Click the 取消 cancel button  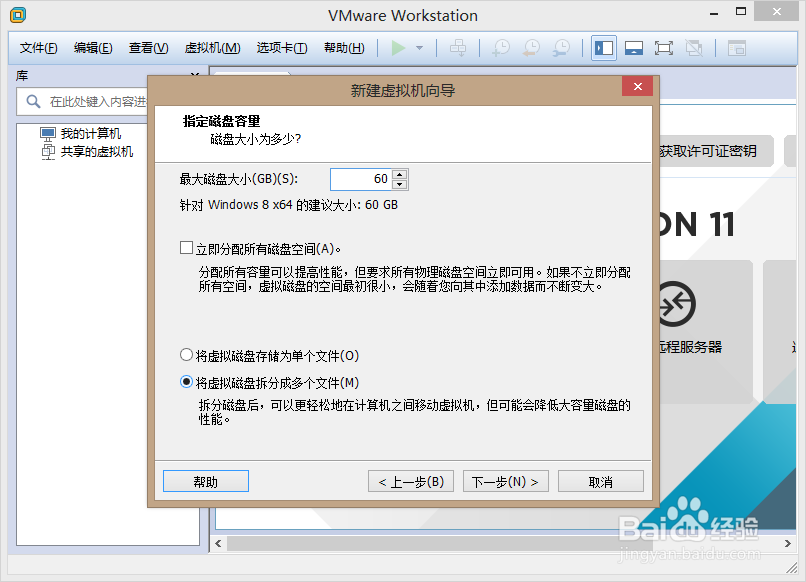point(600,481)
